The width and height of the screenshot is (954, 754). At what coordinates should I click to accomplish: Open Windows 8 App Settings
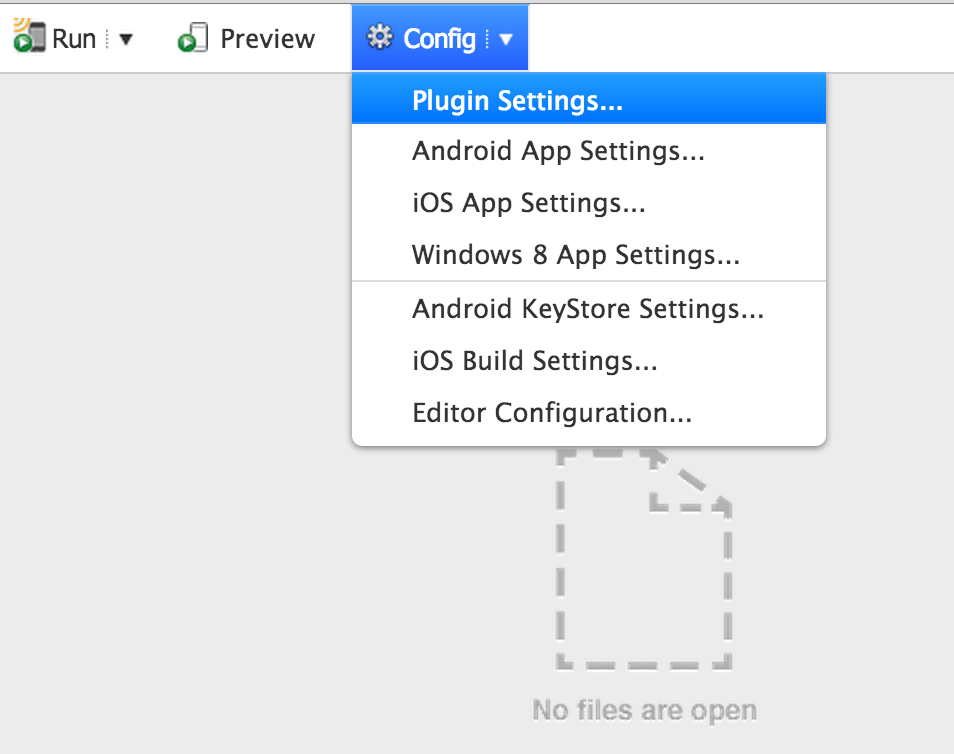[575, 255]
